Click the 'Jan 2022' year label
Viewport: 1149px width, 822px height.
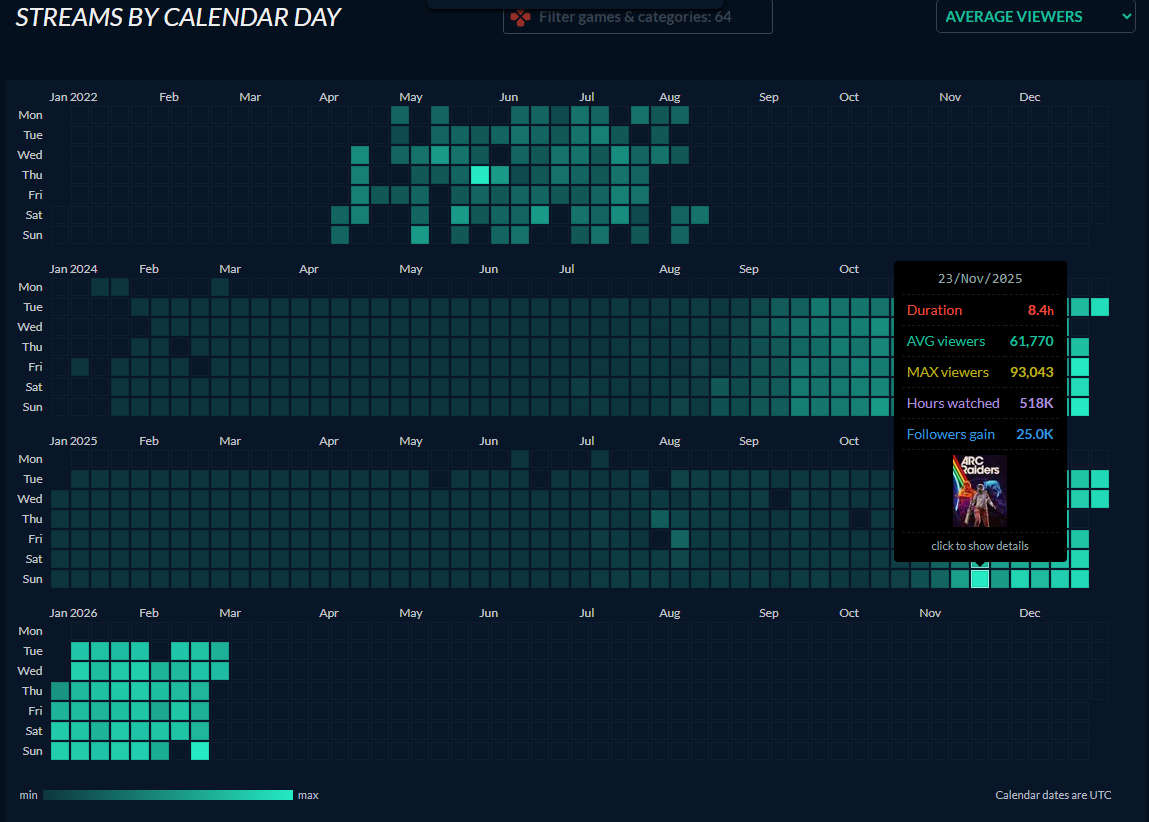tap(73, 97)
